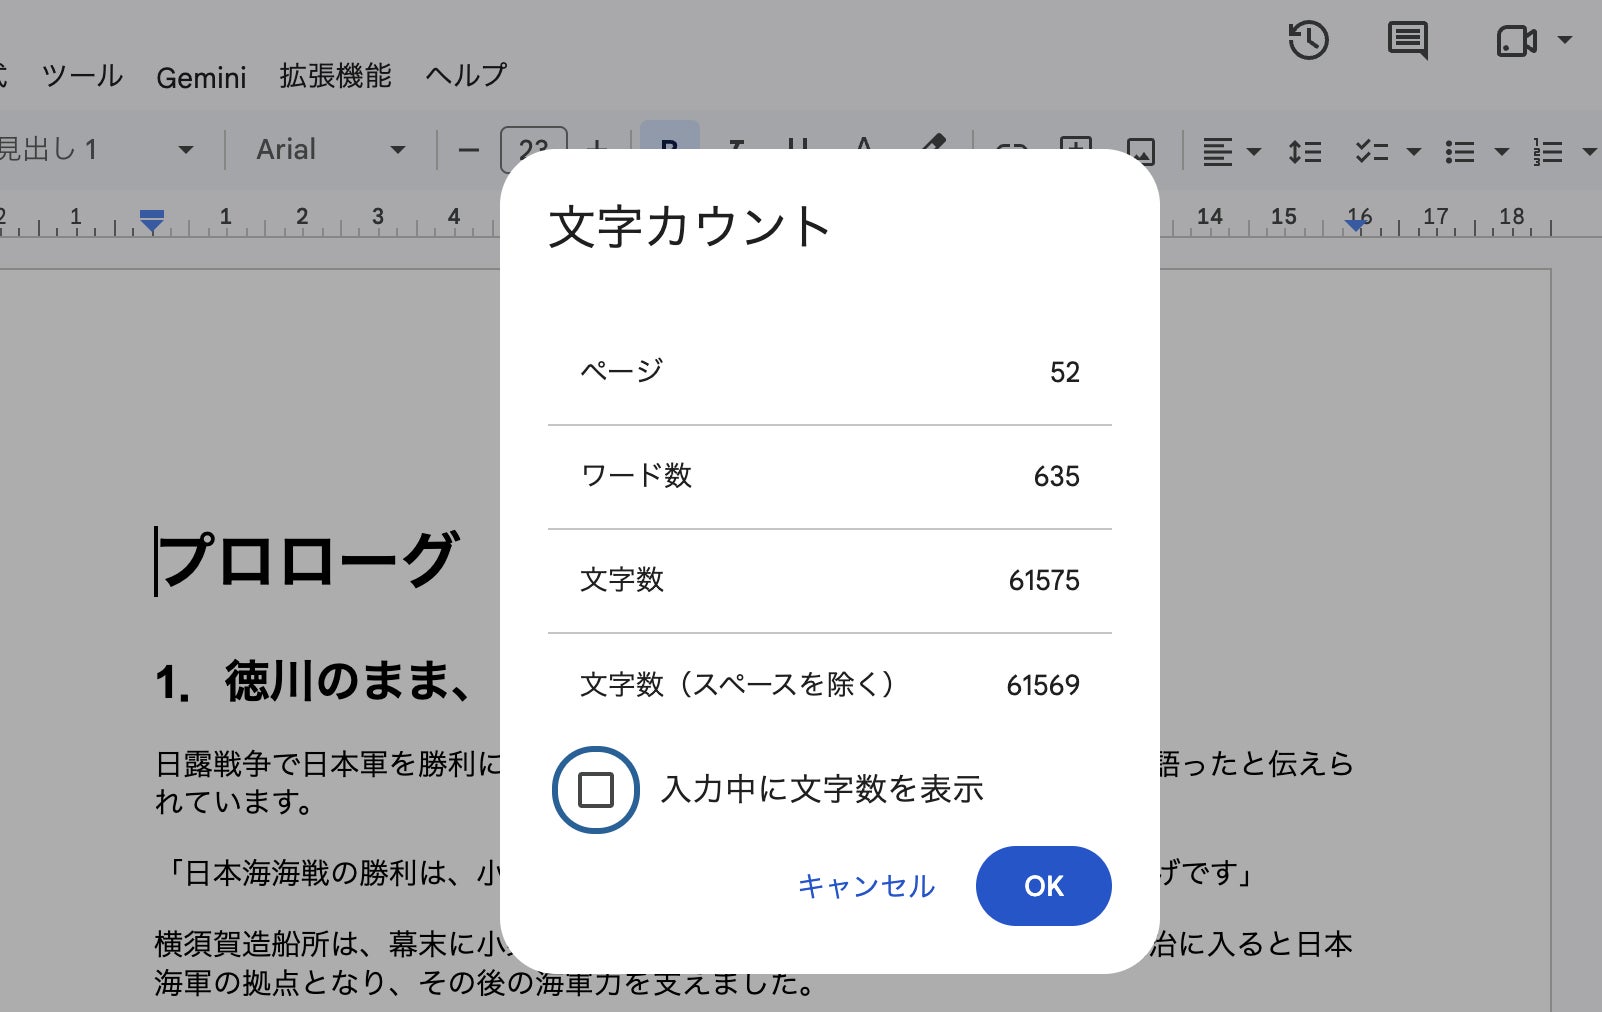This screenshot has width=1602, height=1012.
Task: Open the 拡張機能 menu
Action: 335,76
